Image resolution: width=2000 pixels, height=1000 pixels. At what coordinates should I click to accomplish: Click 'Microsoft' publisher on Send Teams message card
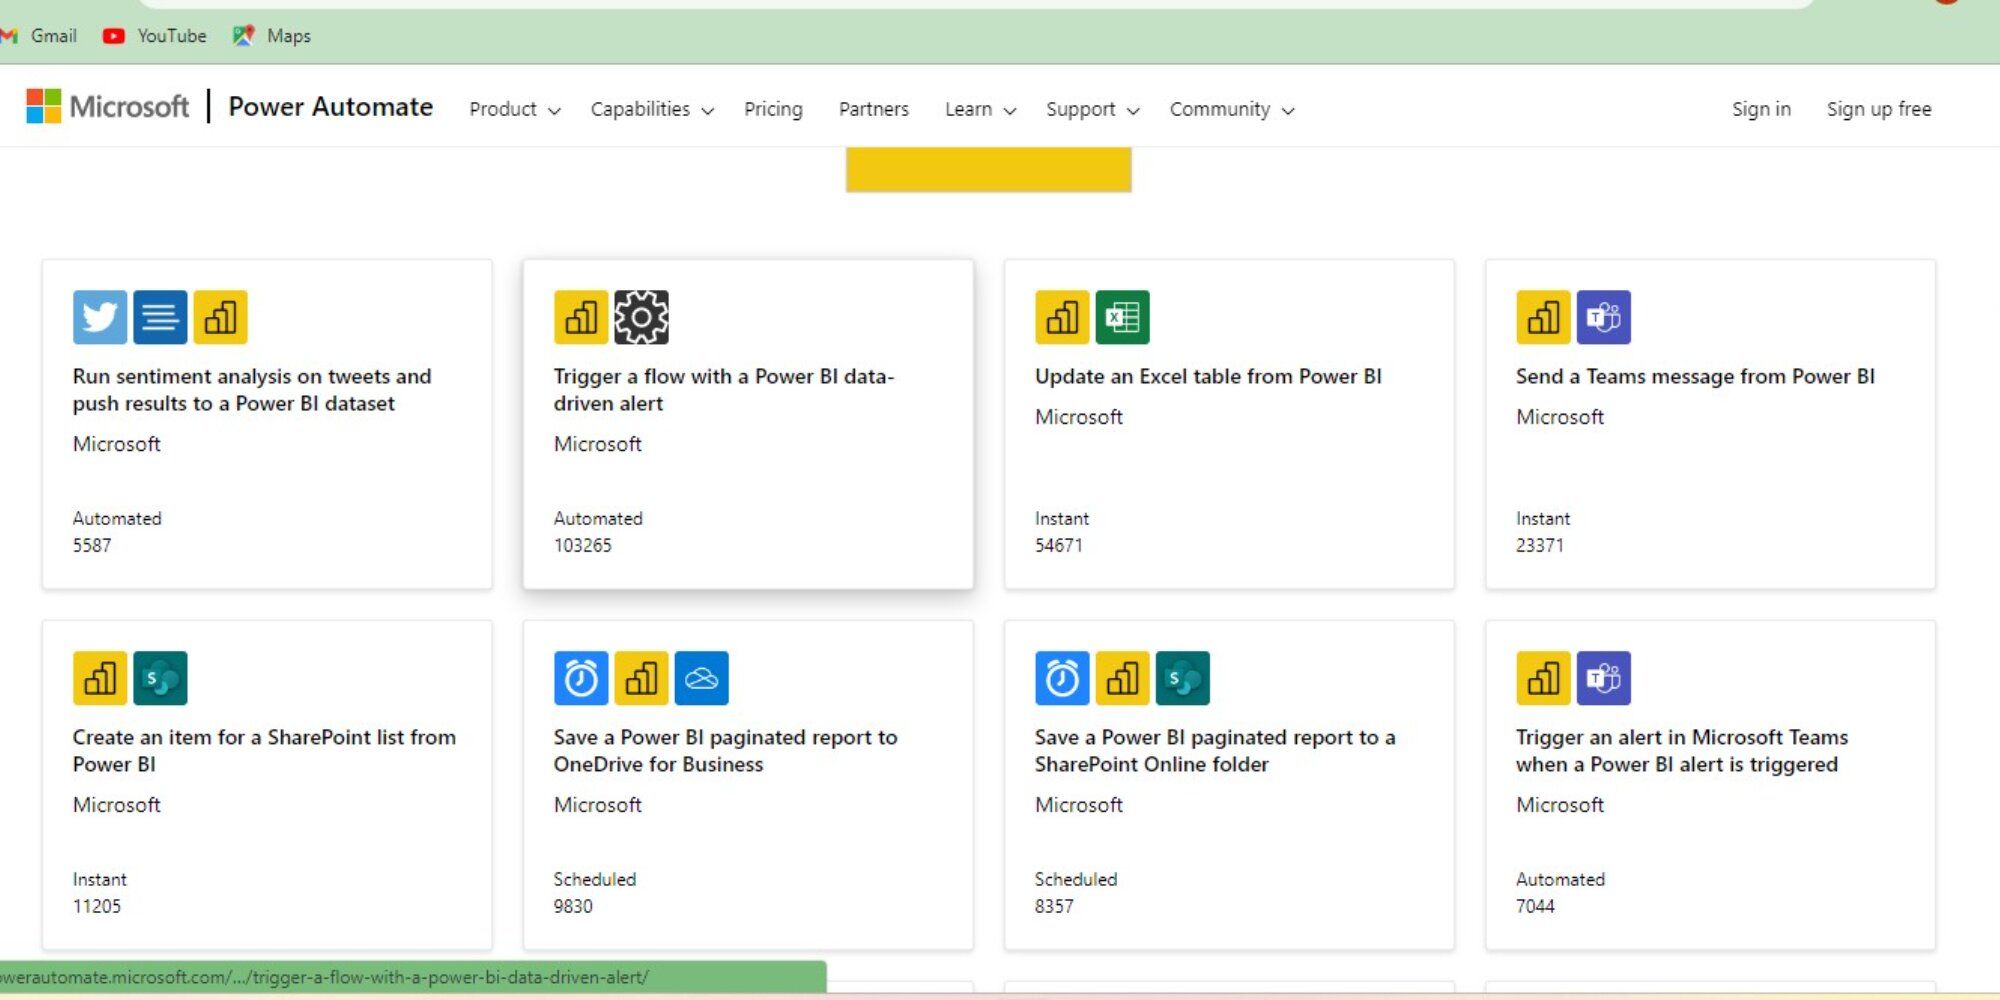pos(1560,417)
